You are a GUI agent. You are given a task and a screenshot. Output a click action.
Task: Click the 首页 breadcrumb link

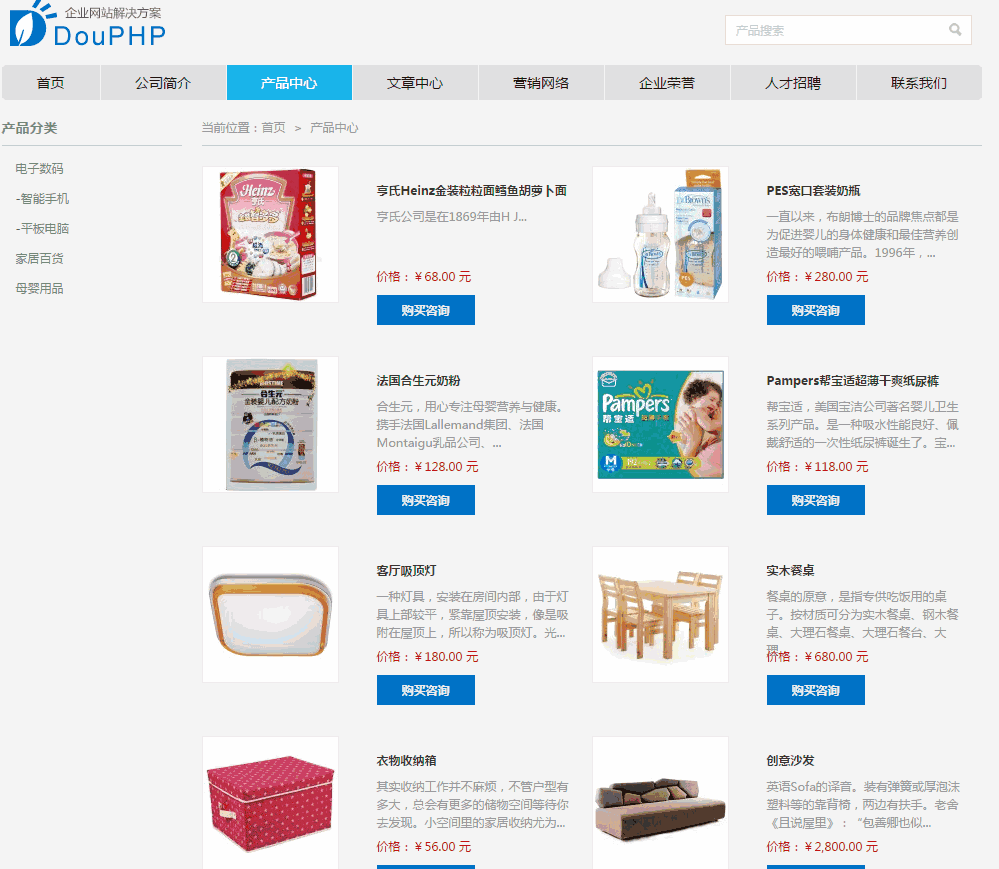click(x=273, y=128)
